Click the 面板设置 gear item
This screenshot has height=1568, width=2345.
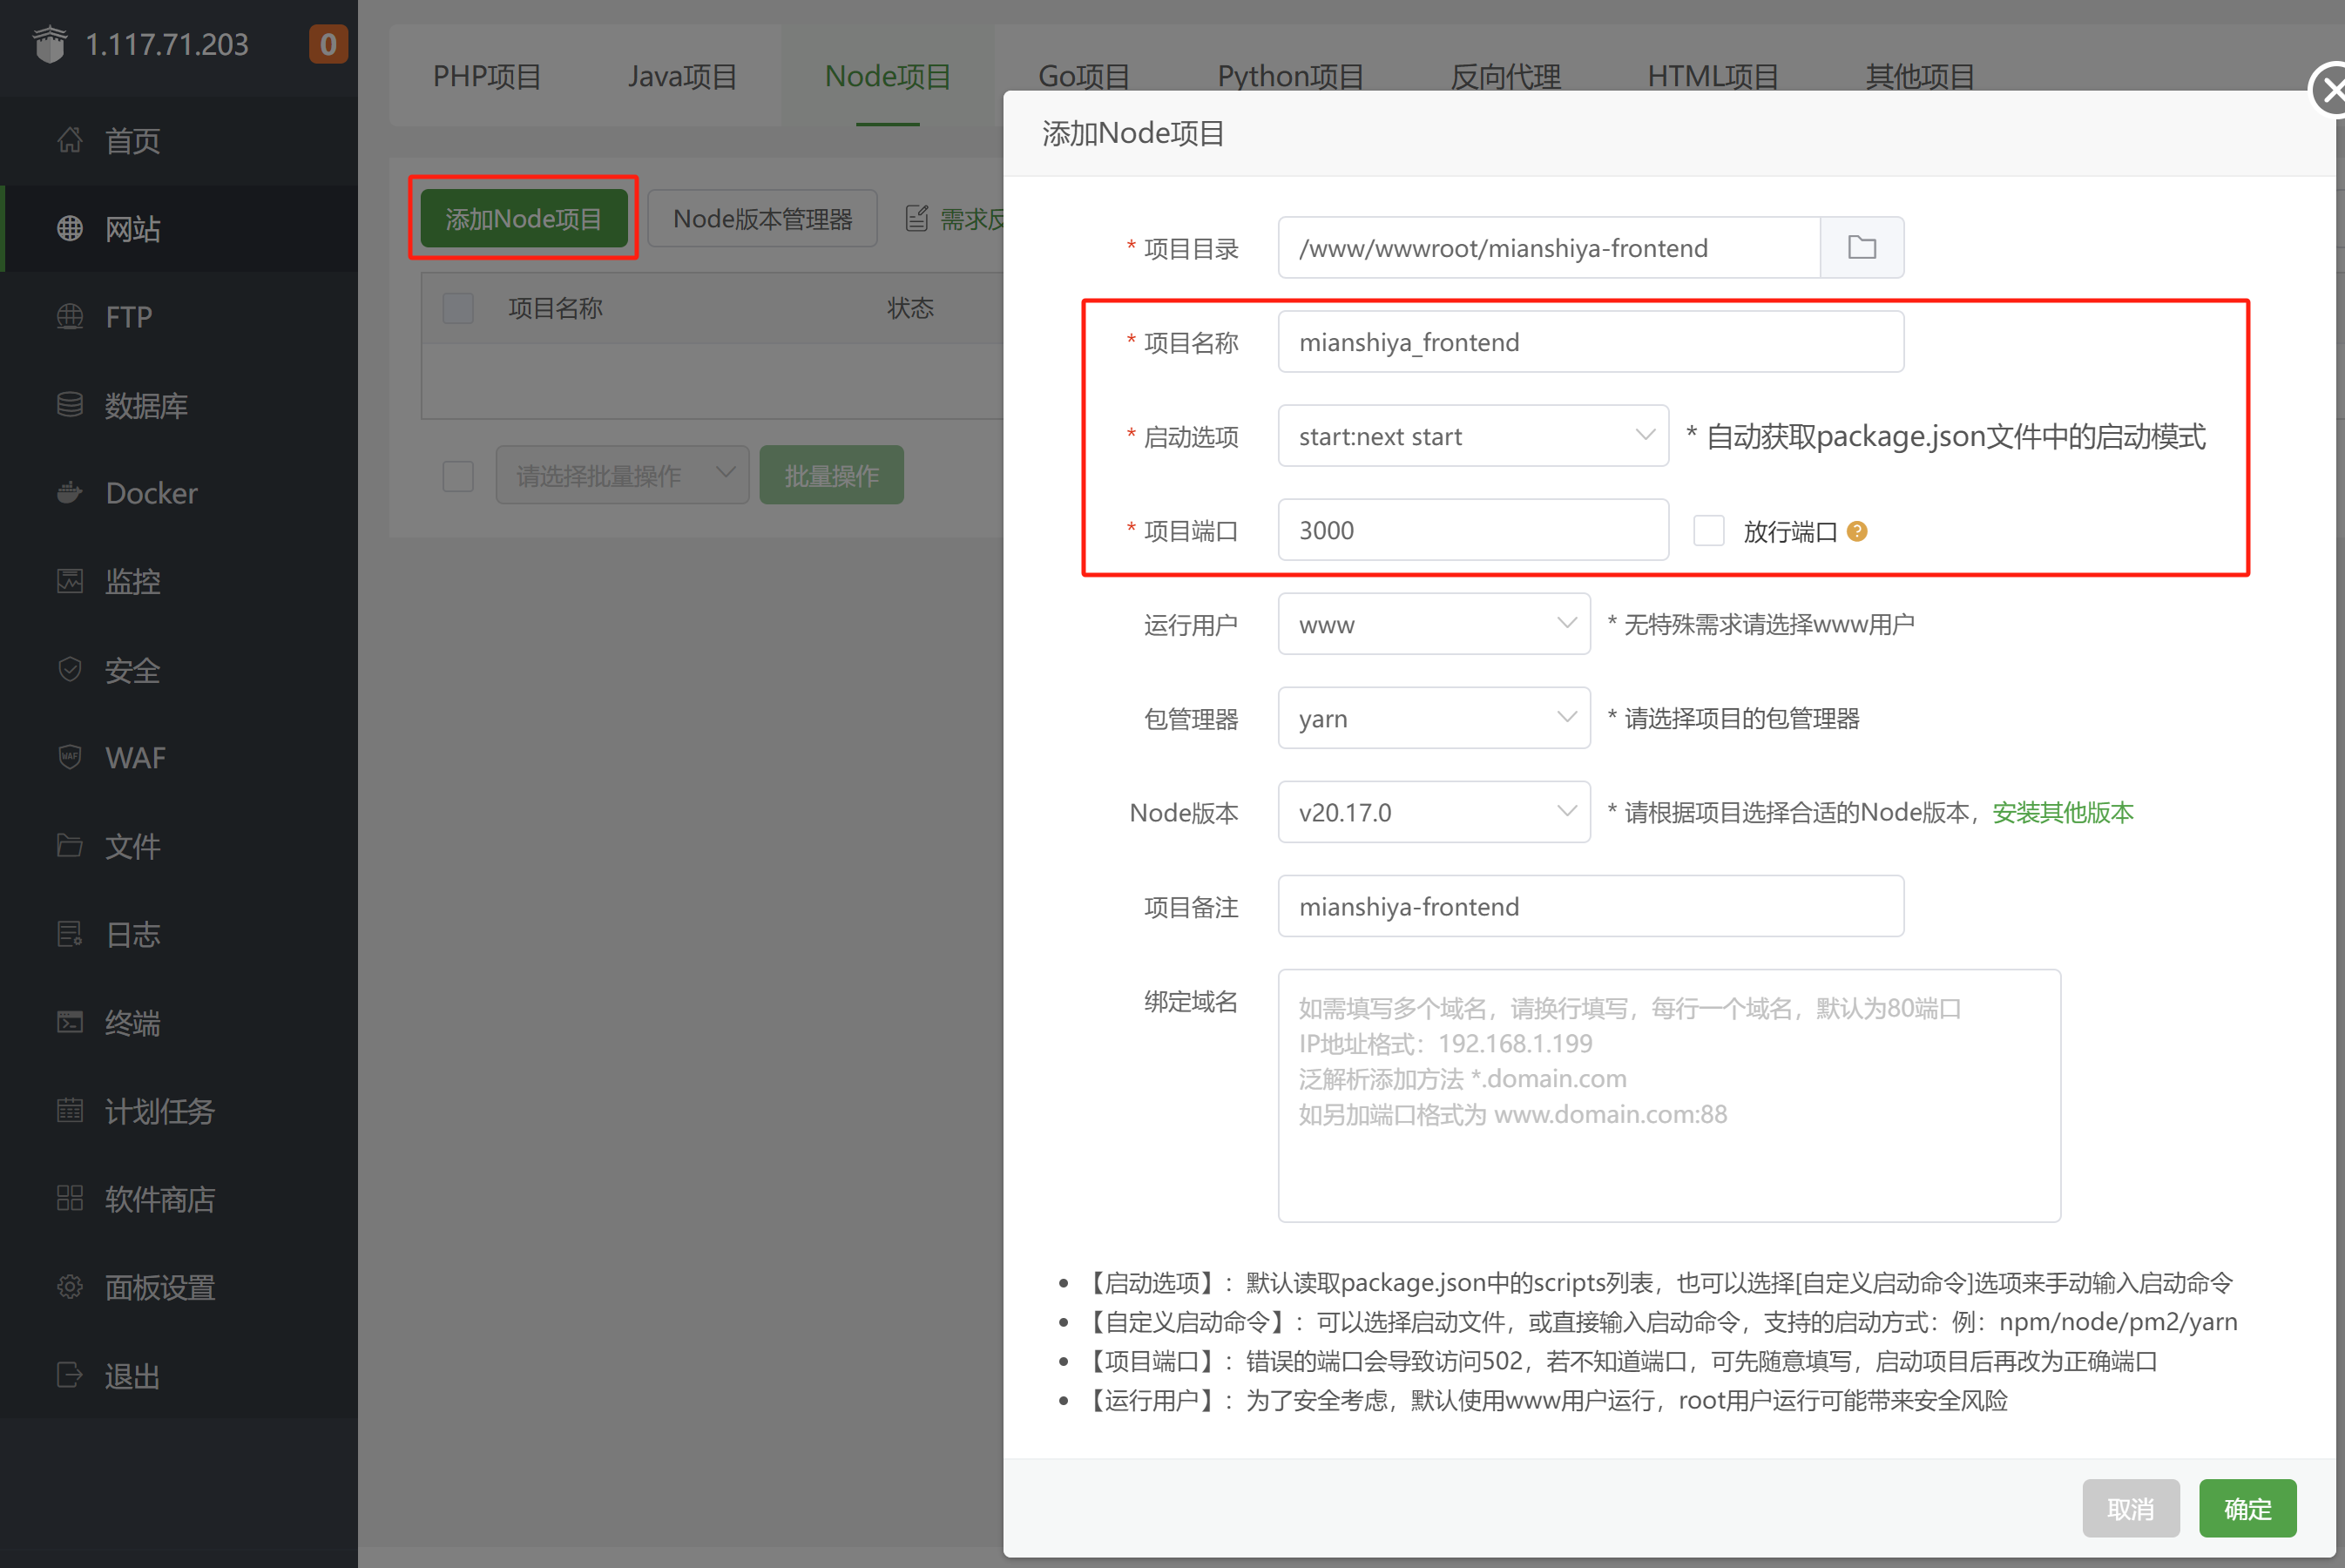(160, 1287)
